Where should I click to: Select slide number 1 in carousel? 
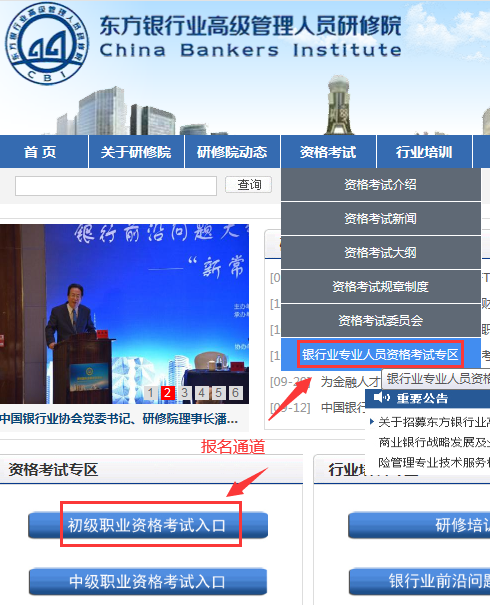click(x=150, y=393)
